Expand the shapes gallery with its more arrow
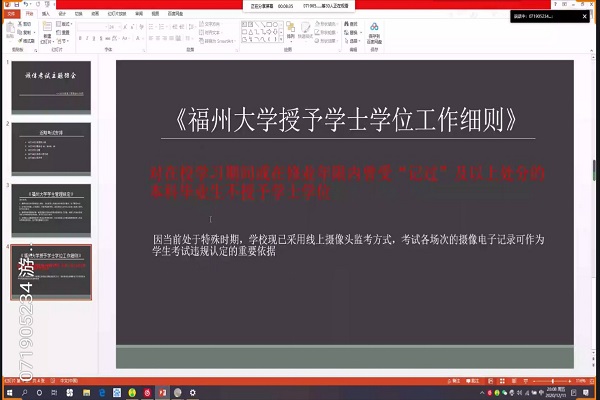The image size is (600, 400). pyautogui.click(x=282, y=39)
